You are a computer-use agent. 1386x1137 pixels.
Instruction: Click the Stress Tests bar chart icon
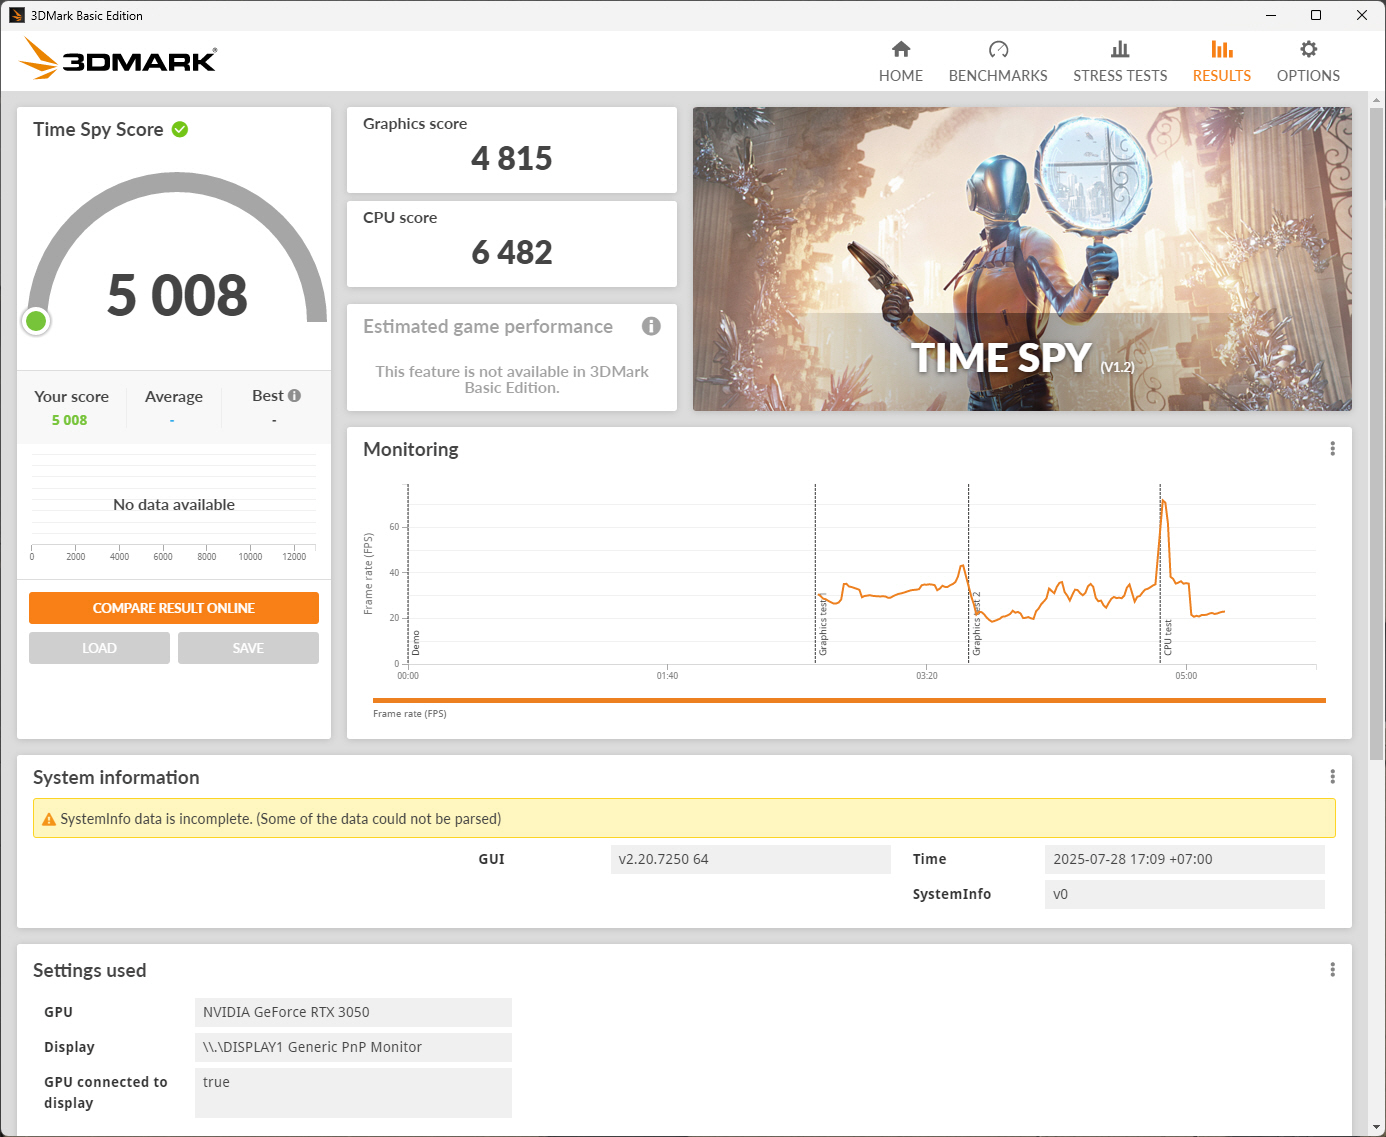1119,49
